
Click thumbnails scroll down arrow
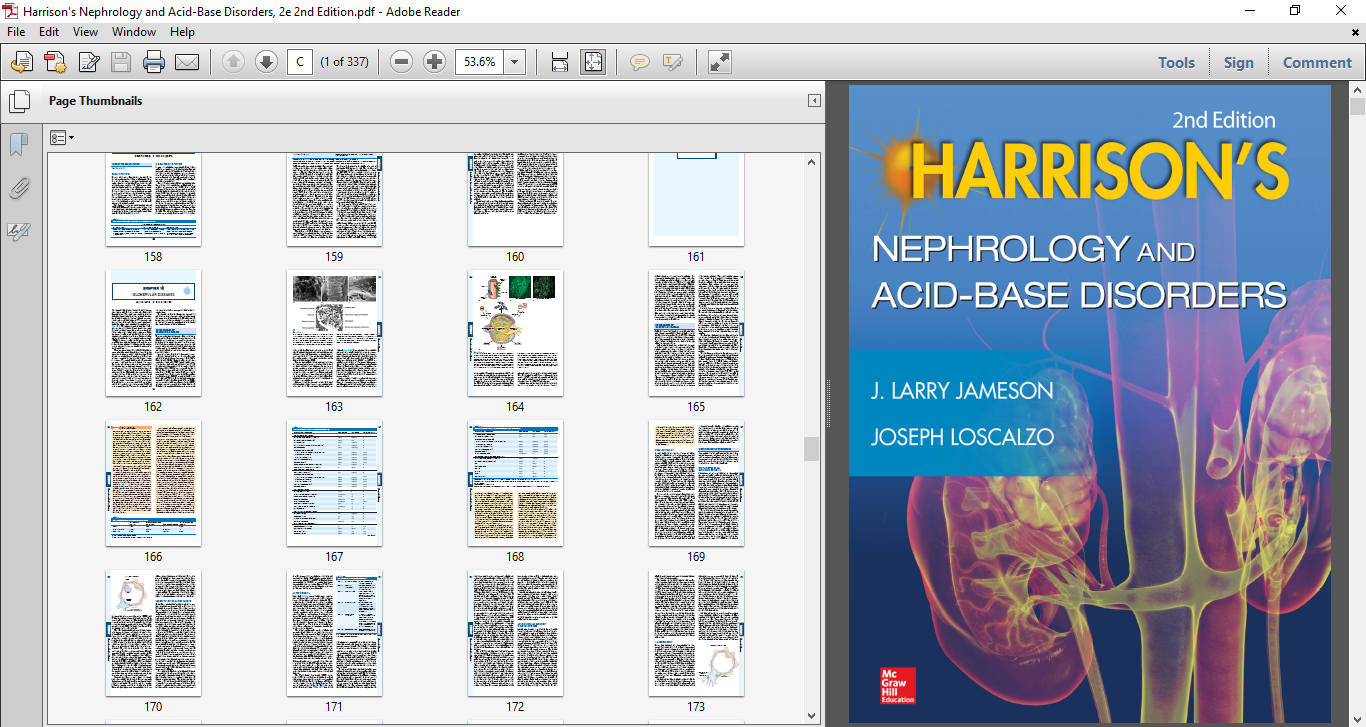click(x=811, y=715)
